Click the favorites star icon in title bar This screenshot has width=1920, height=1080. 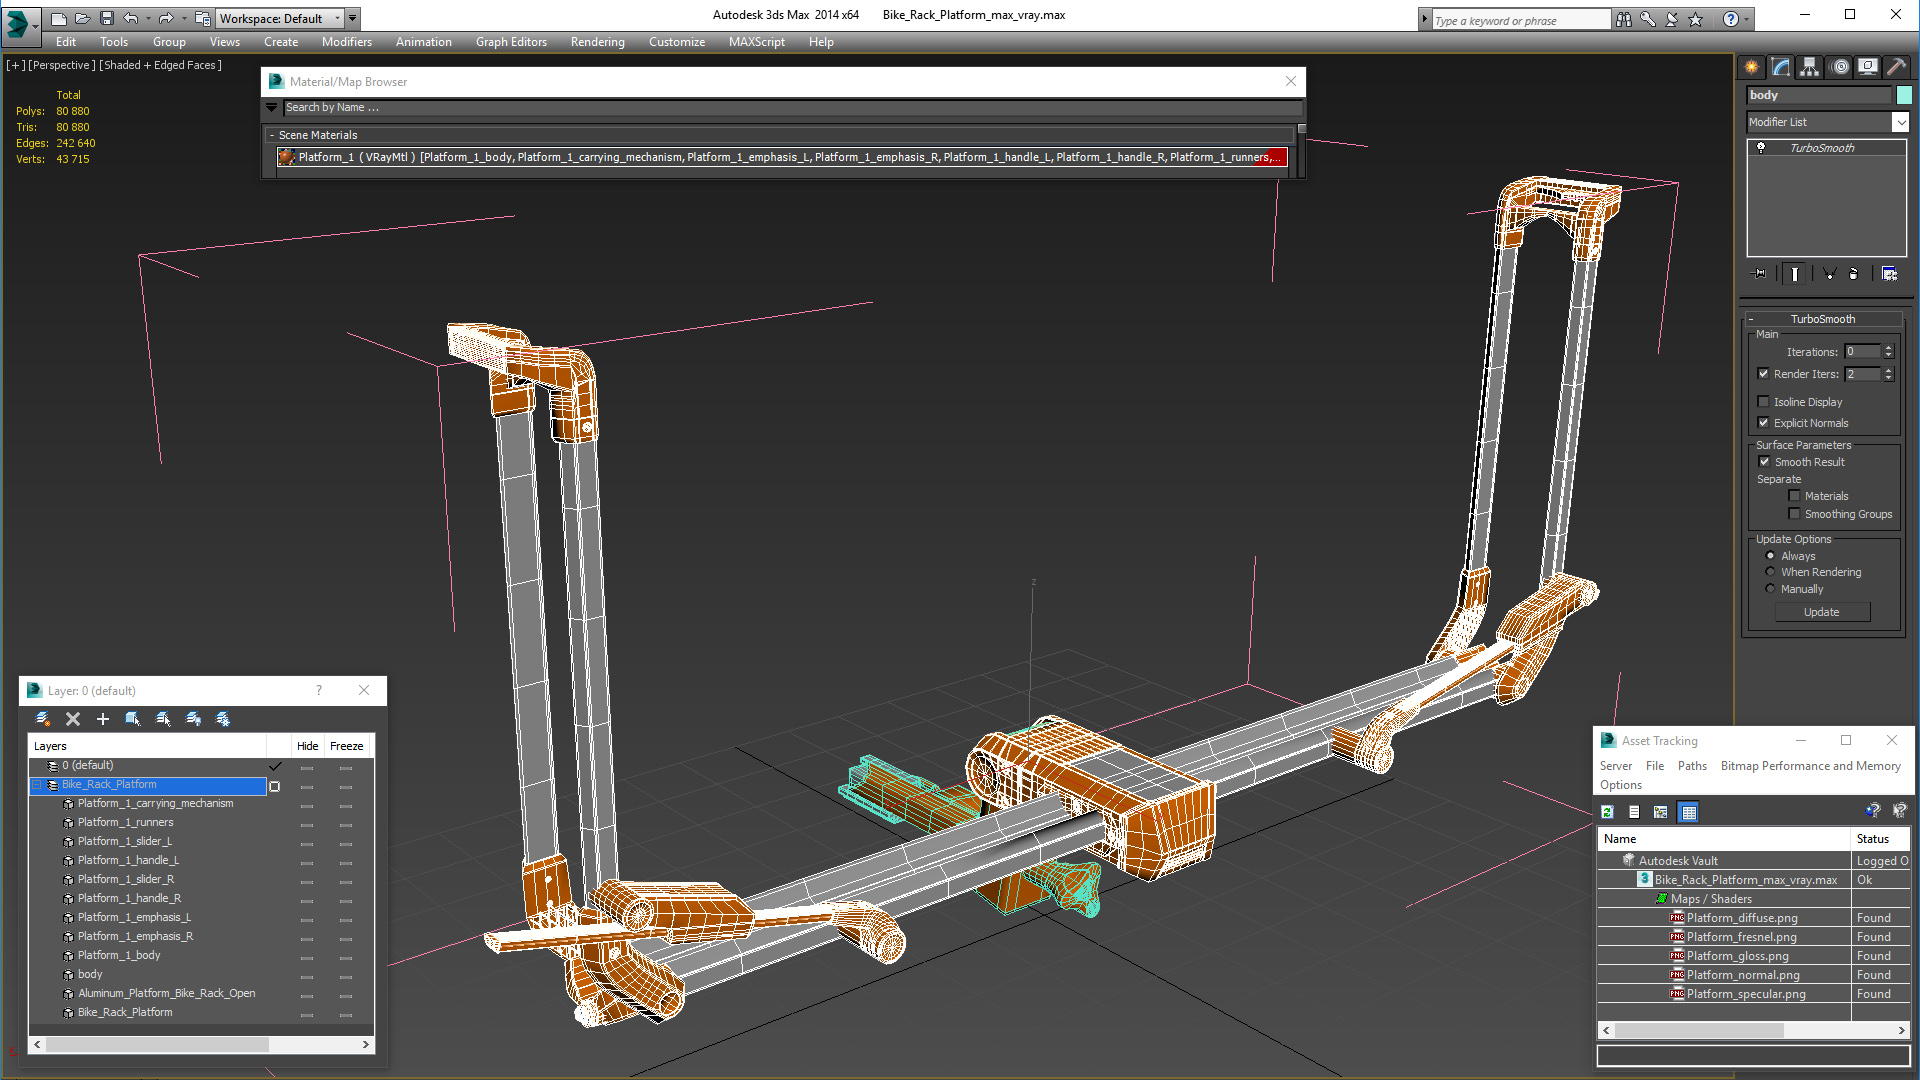click(1695, 19)
